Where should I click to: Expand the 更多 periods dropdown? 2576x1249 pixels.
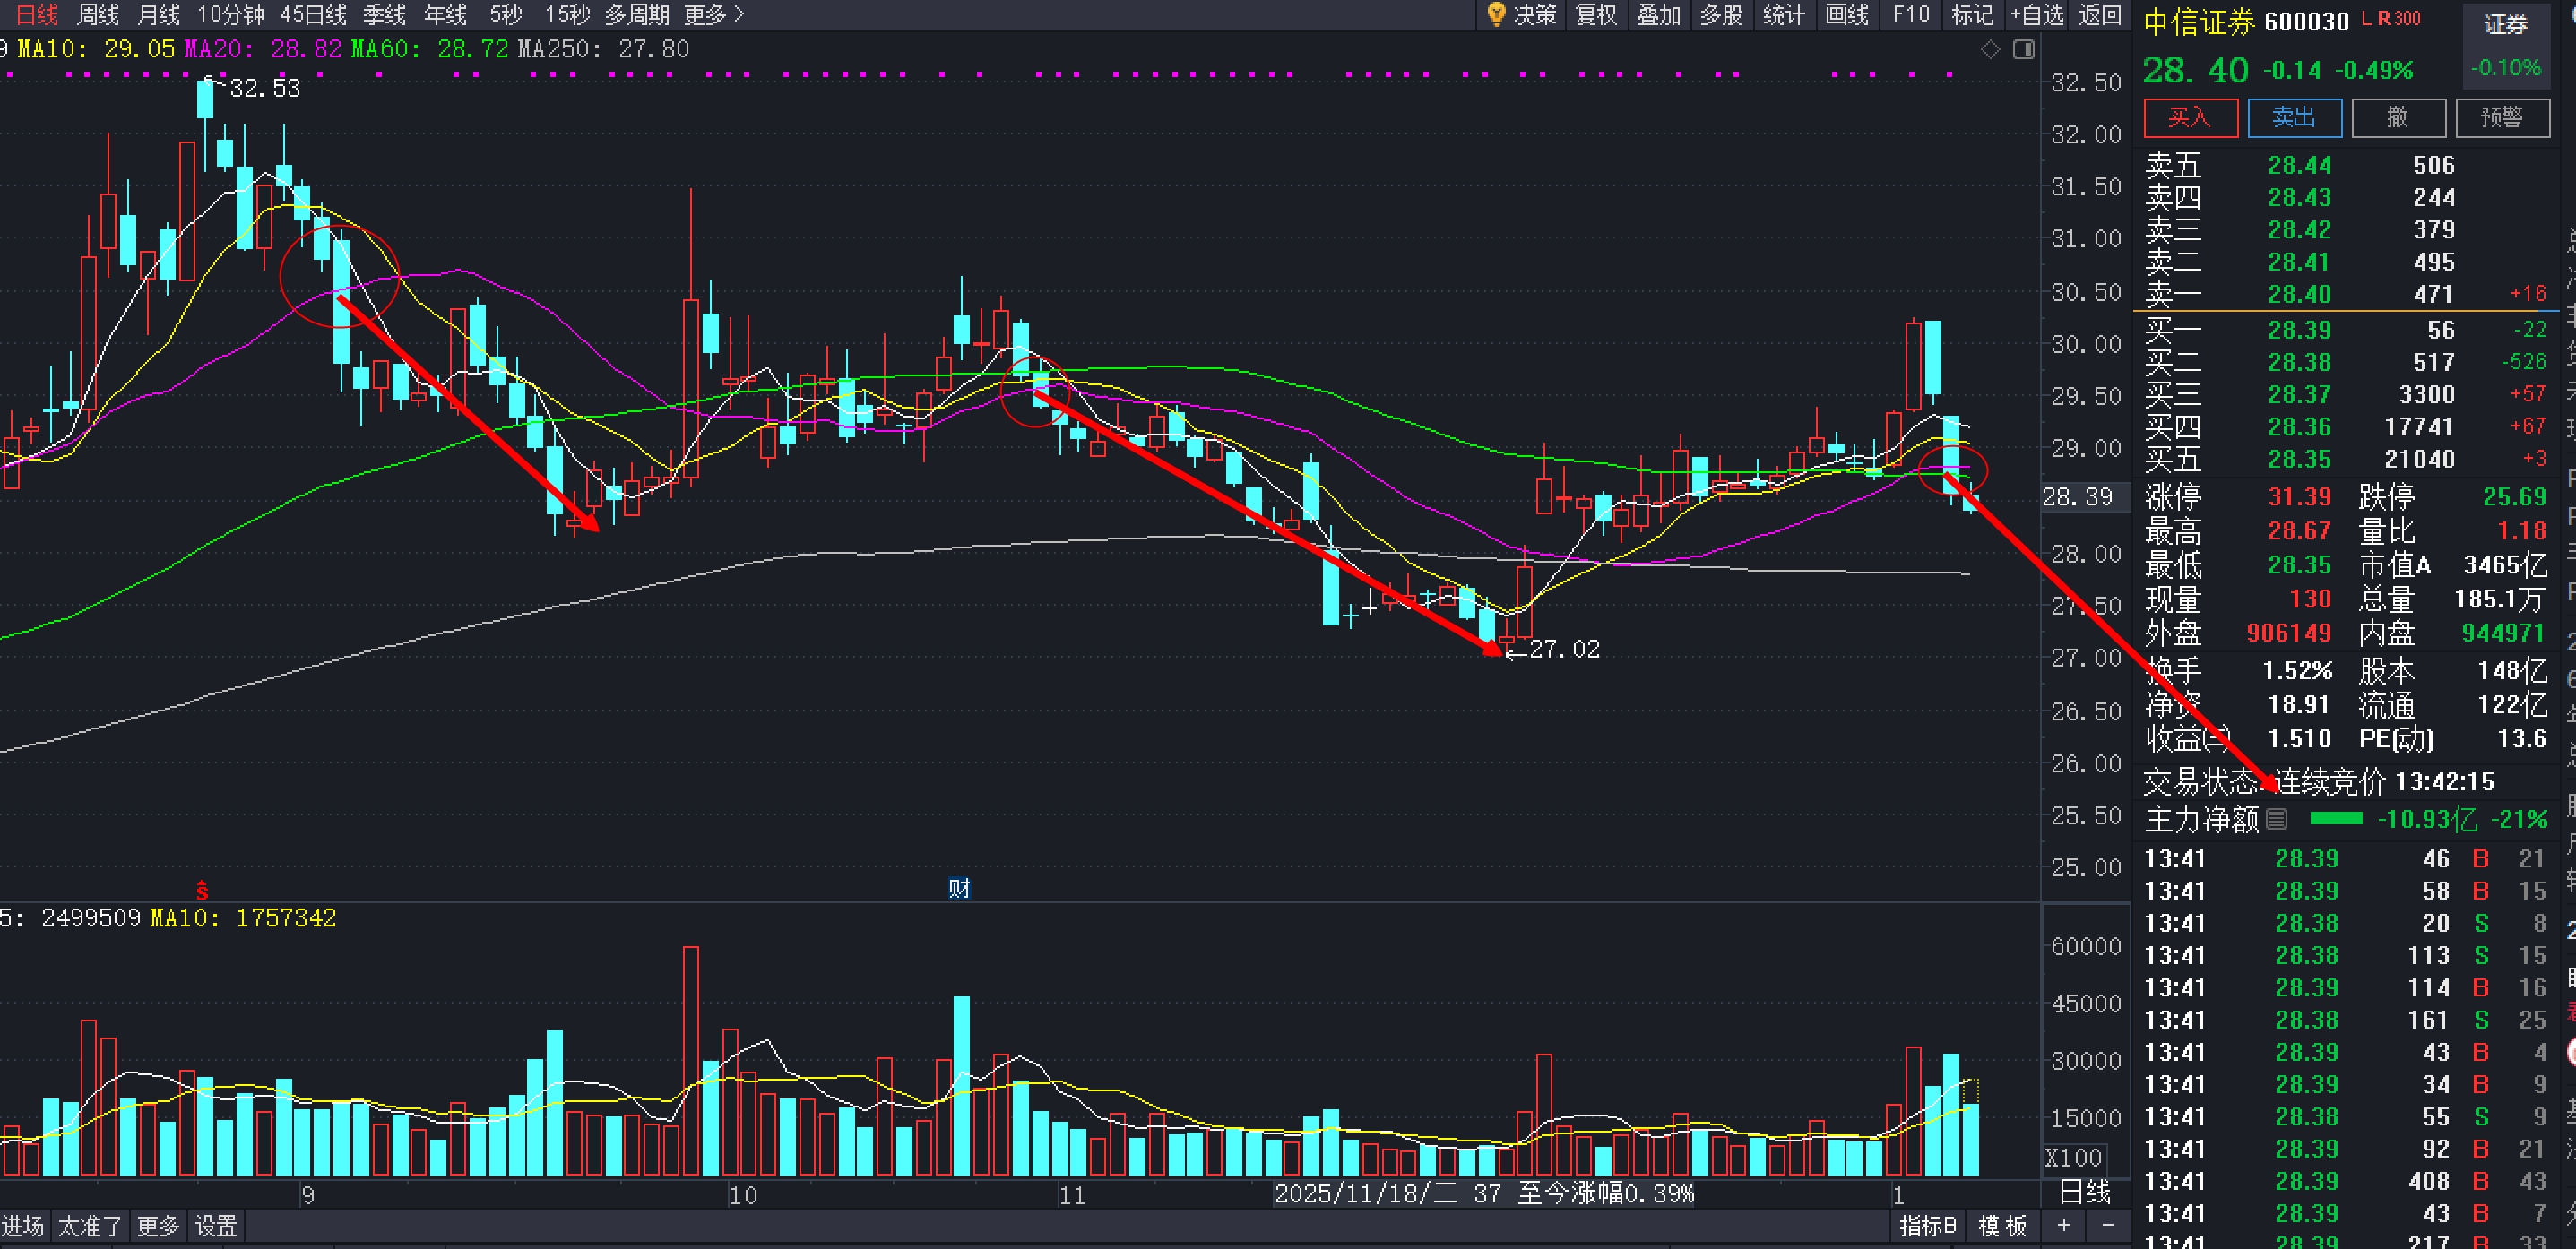714,14
